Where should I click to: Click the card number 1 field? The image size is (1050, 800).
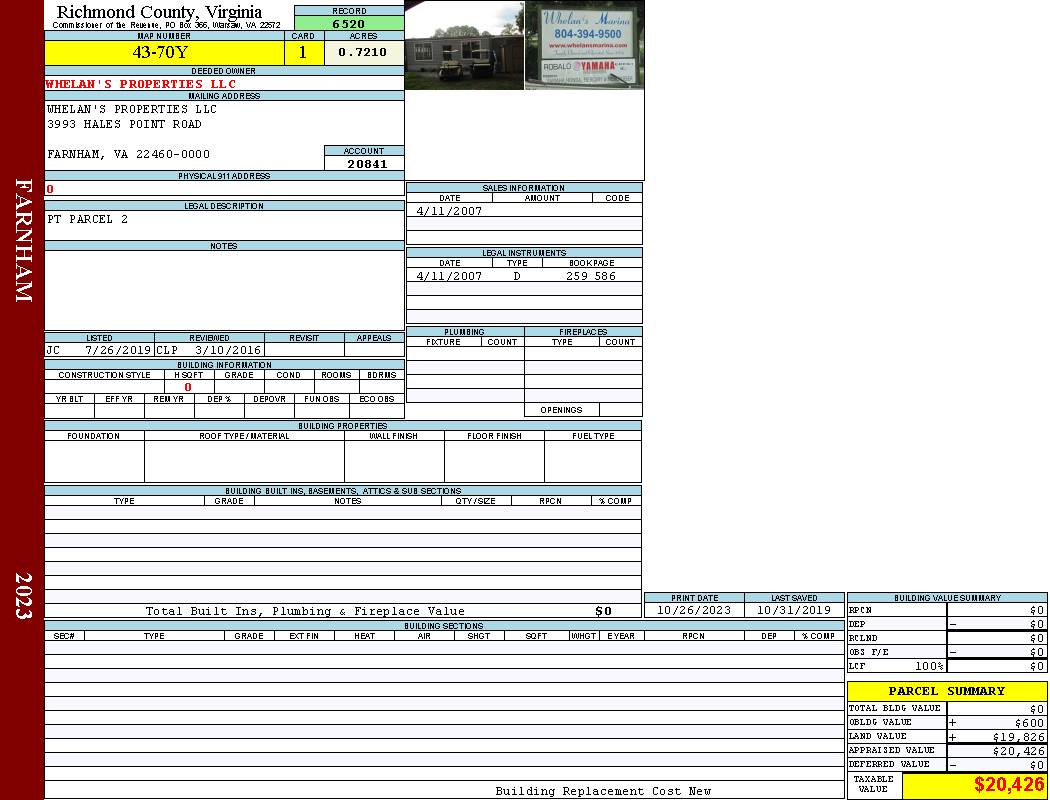(303, 52)
